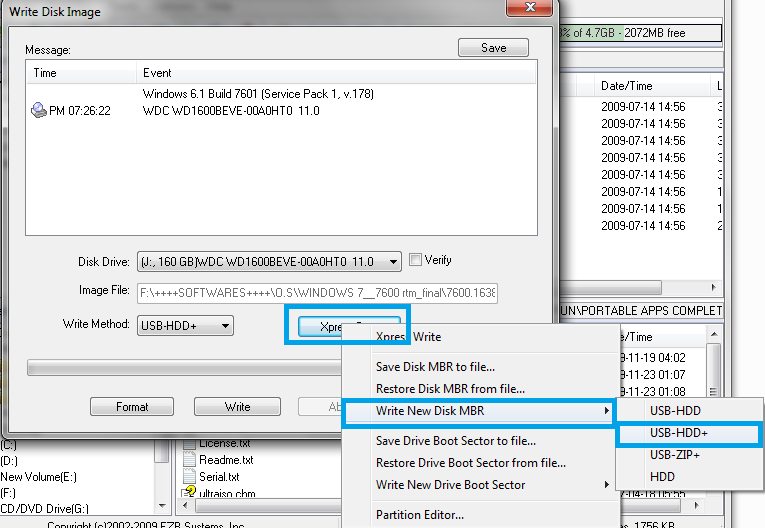Select the Windows 6.1 Build 7601 event text
This screenshot has width=765, height=528.
click(258, 94)
